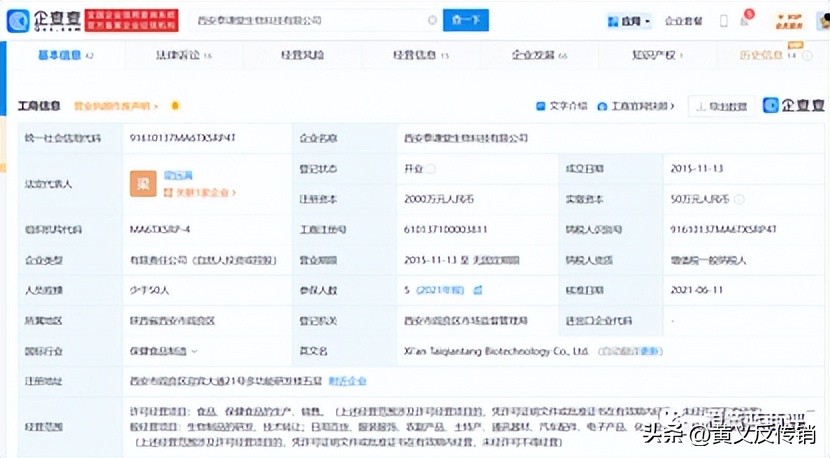Select the organization code MA6TX5RP-4

160,230
